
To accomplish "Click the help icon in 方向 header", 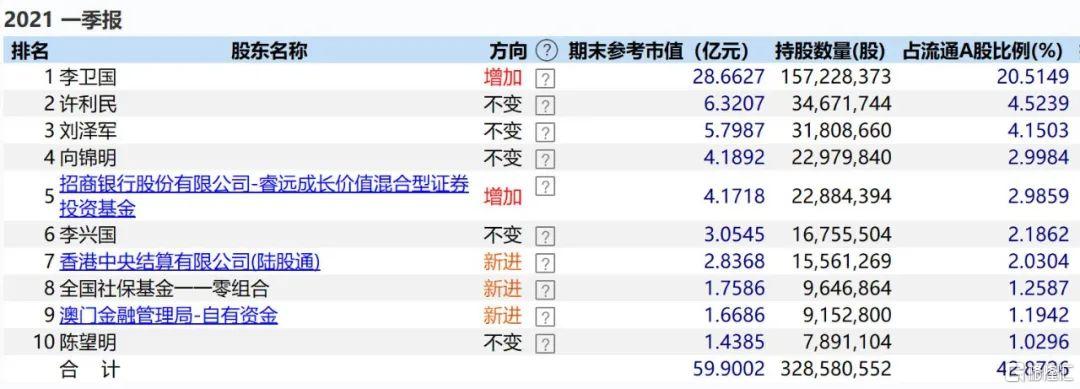I will tap(546, 50).
